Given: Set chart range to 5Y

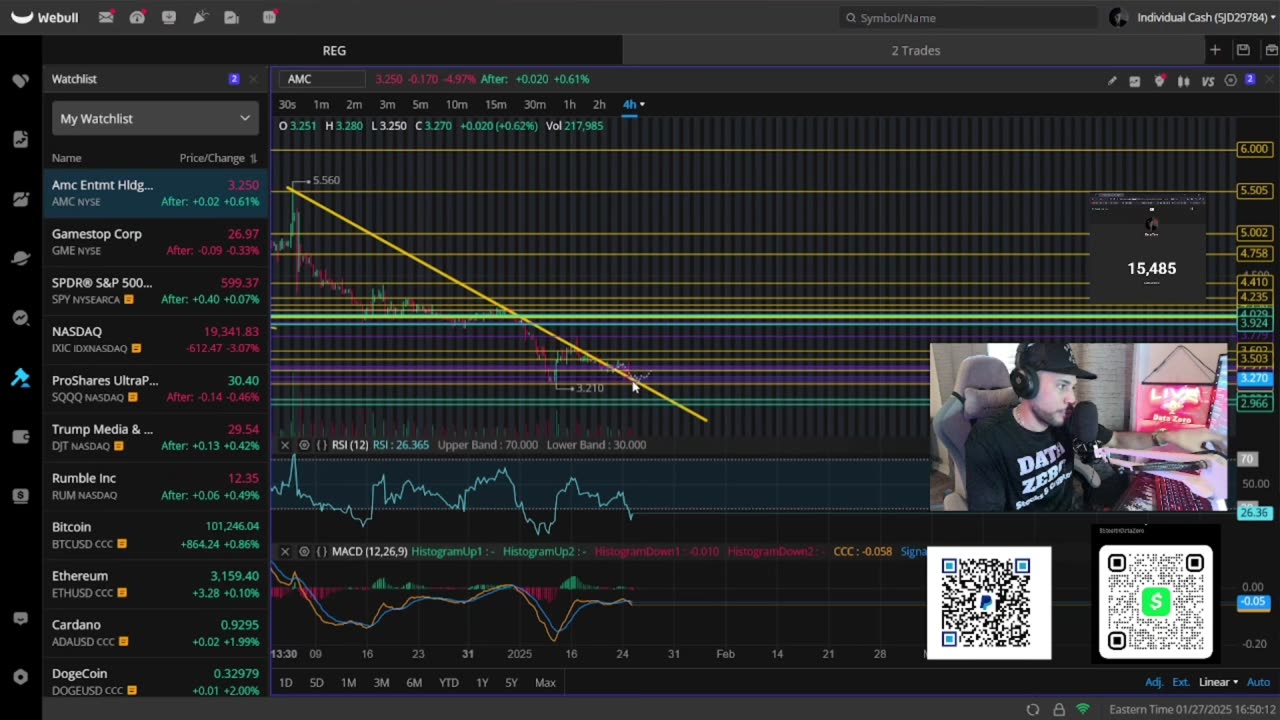Looking at the screenshot, I should coord(512,683).
